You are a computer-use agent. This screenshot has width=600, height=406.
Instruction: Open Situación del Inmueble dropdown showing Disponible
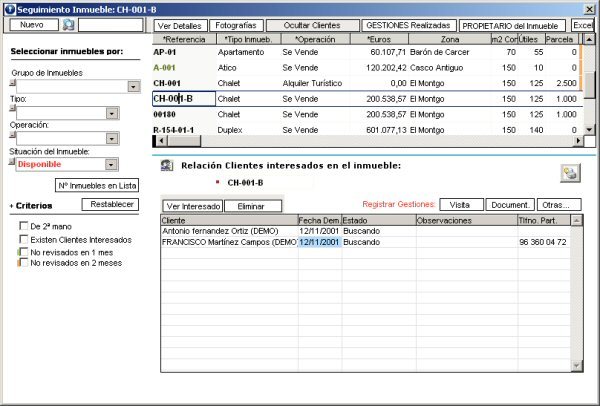coord(111,165)
